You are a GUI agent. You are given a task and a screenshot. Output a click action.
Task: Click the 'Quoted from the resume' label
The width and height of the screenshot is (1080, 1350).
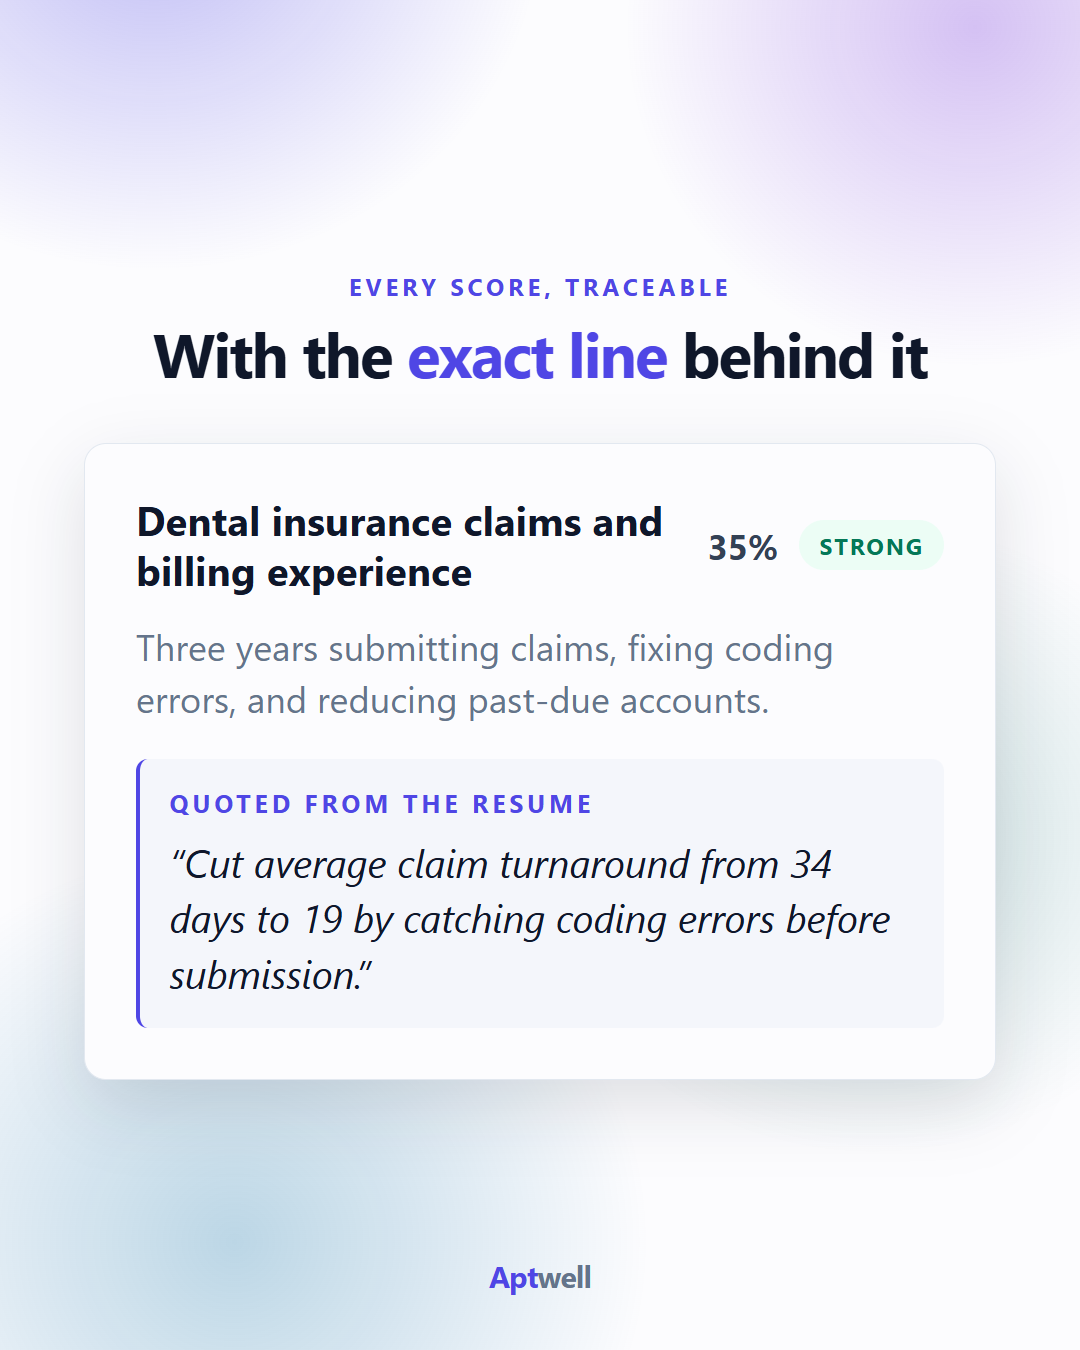(381, 804)
